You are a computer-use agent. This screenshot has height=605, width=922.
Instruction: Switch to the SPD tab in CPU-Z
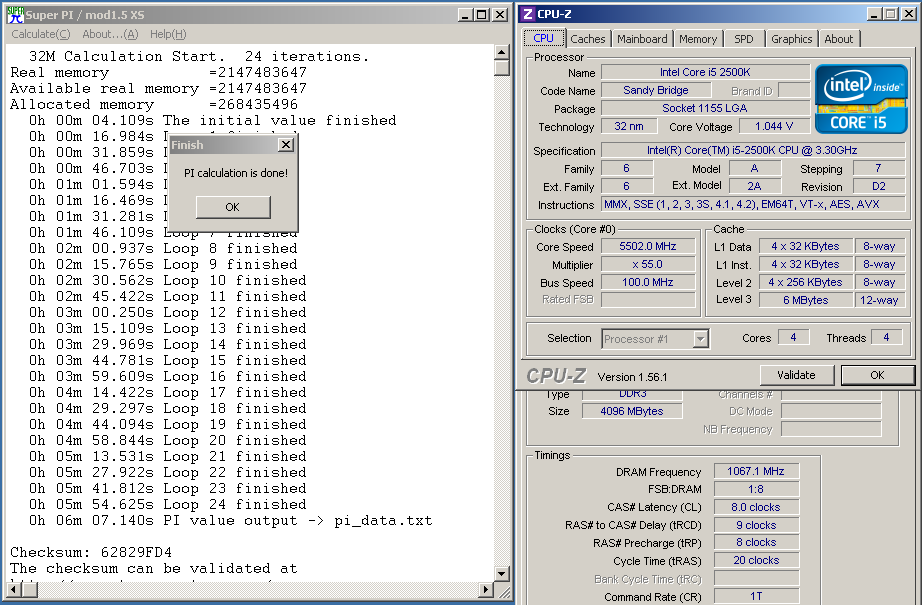(x=744, y=39)
